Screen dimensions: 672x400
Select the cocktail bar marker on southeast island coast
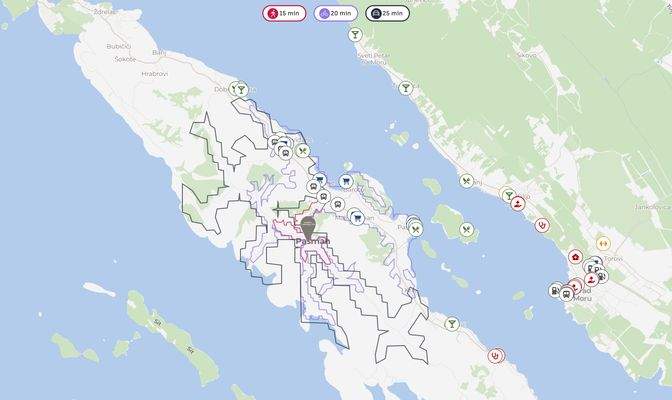point(452,324)
